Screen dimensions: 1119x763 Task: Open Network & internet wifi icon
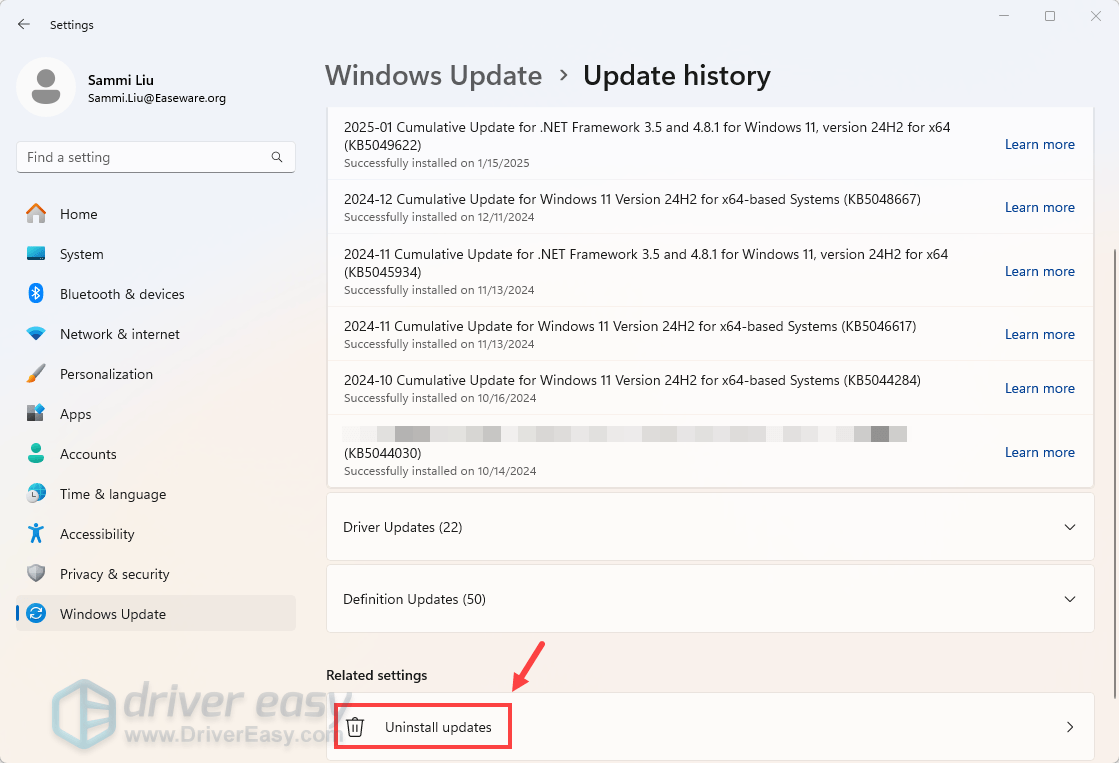(36, 334)
